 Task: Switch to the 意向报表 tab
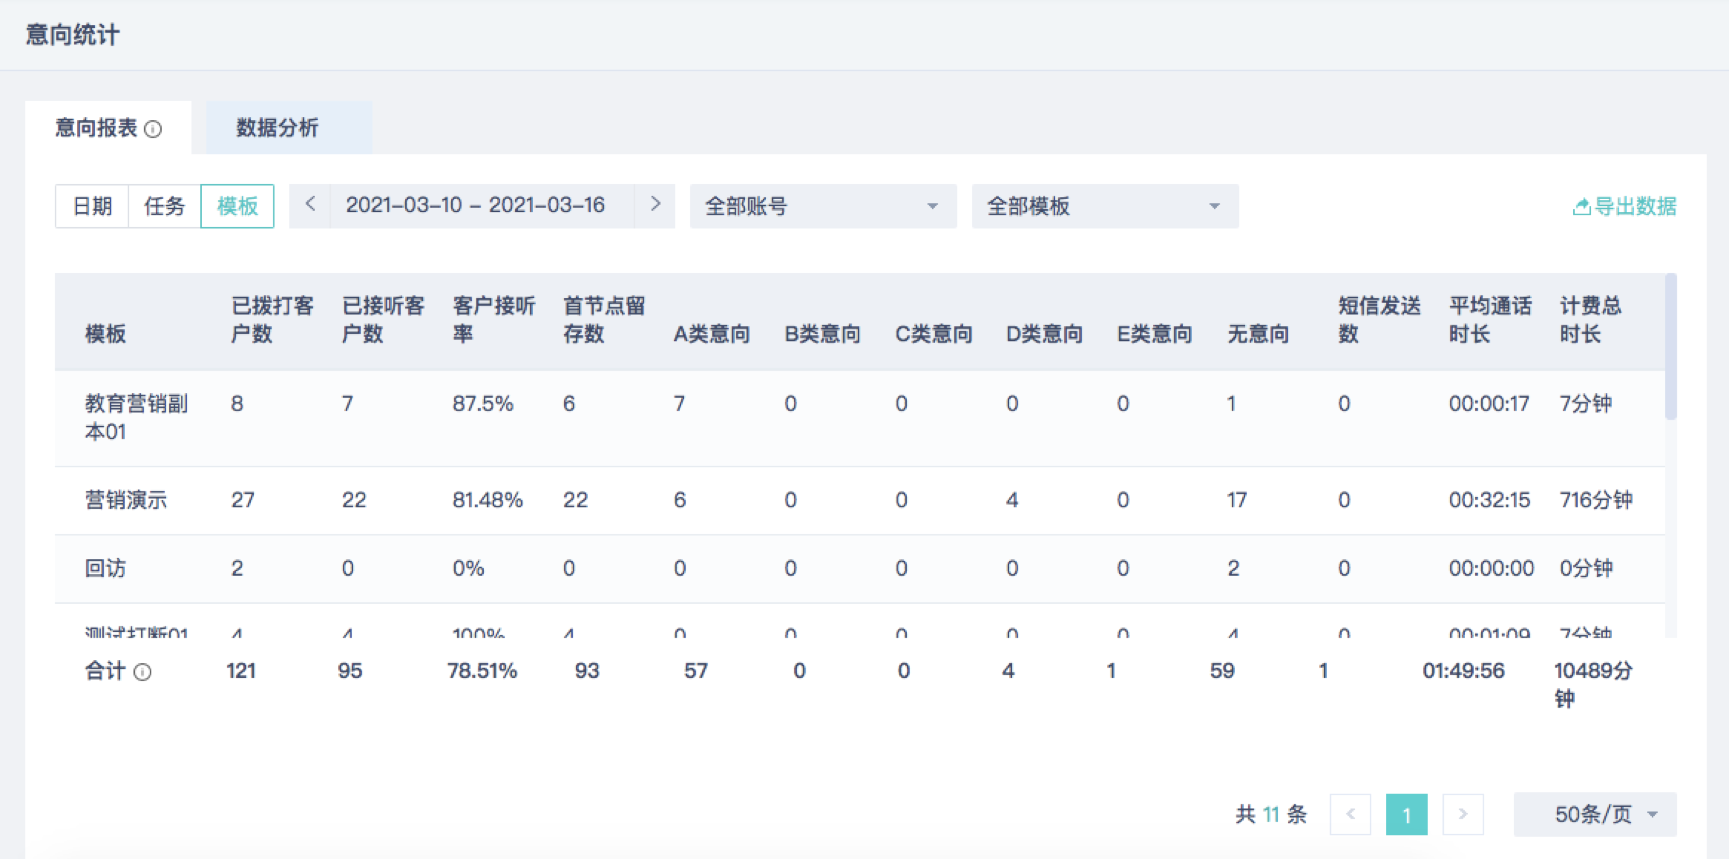pos(108,127)
